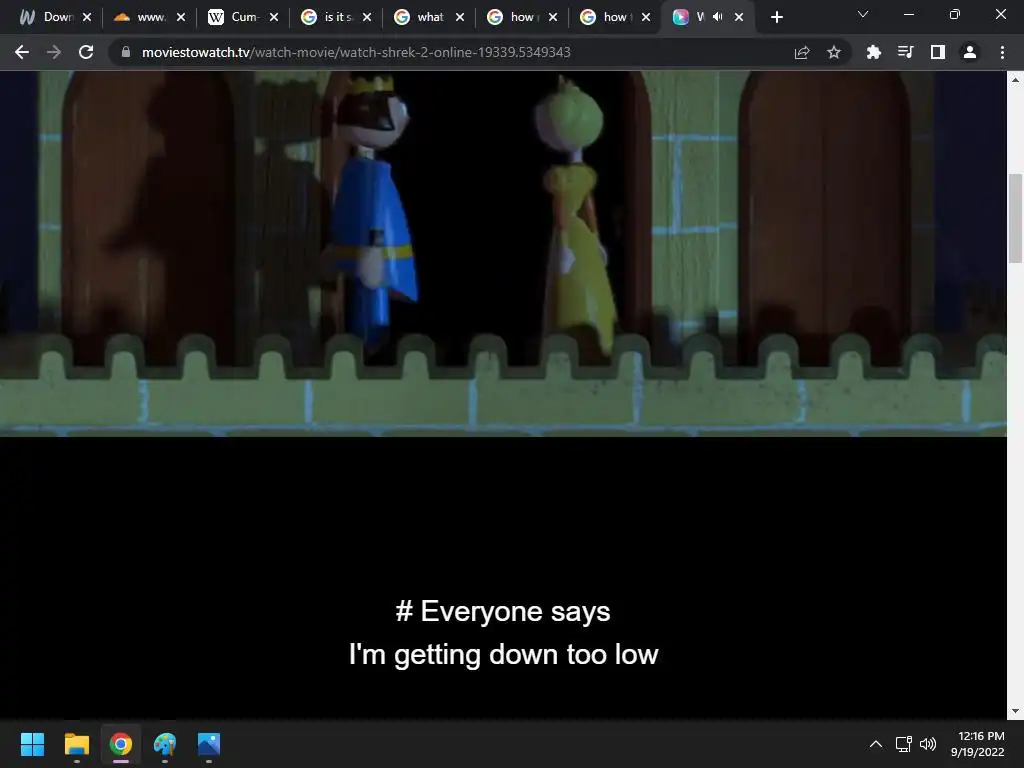Click the Shrek 2 video frame

tap(503, 253)
